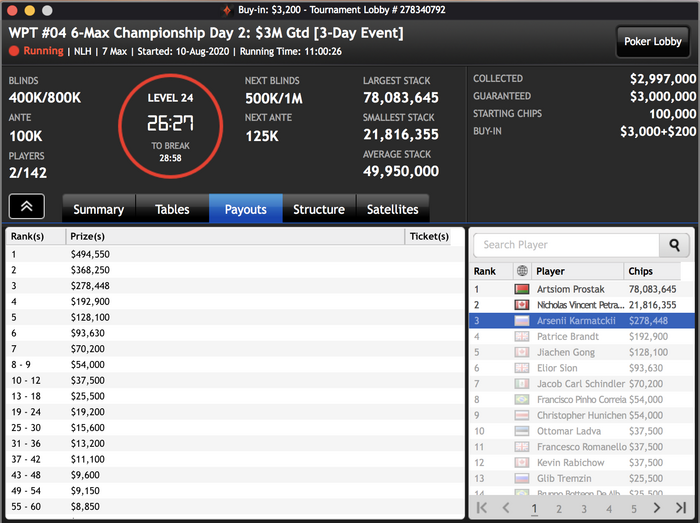This screenshot has width=700, height=523.
Task: Click the search magnifier icon
Action: [674, 245]
